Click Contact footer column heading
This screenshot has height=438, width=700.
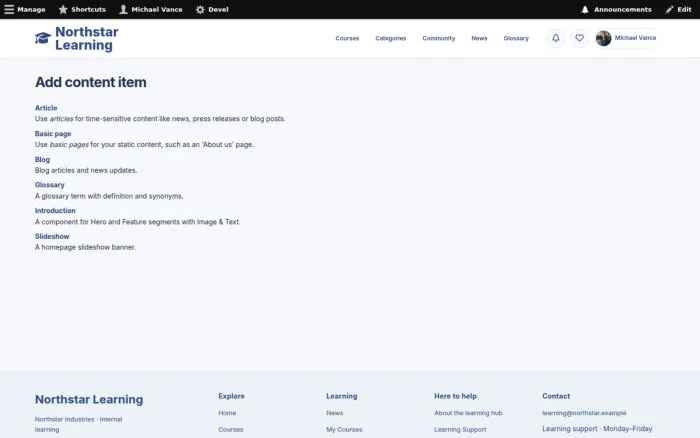[556, 396]
